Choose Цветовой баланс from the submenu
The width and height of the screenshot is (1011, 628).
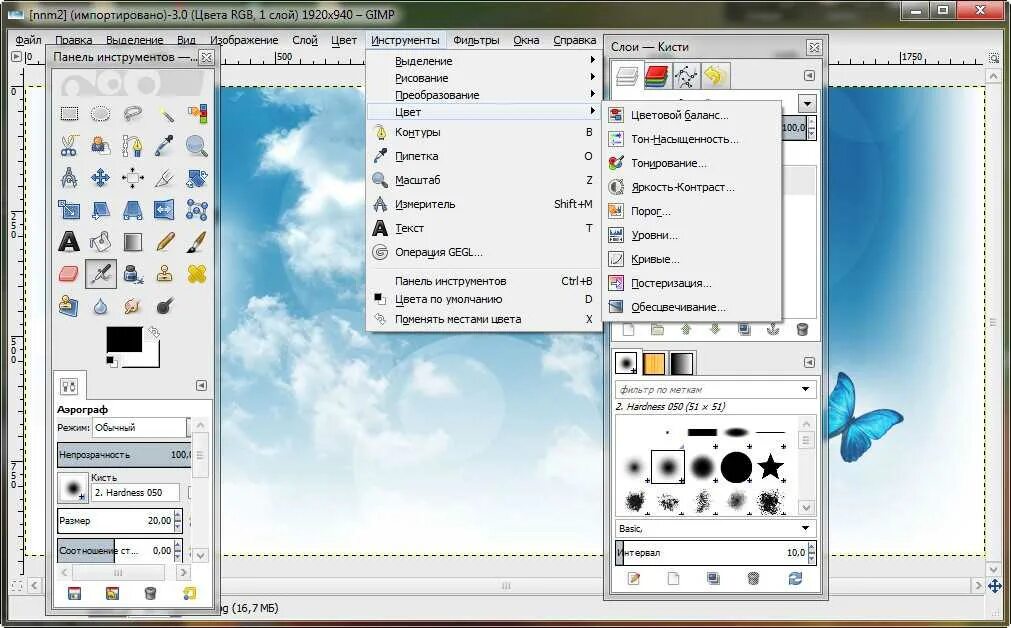692,115
